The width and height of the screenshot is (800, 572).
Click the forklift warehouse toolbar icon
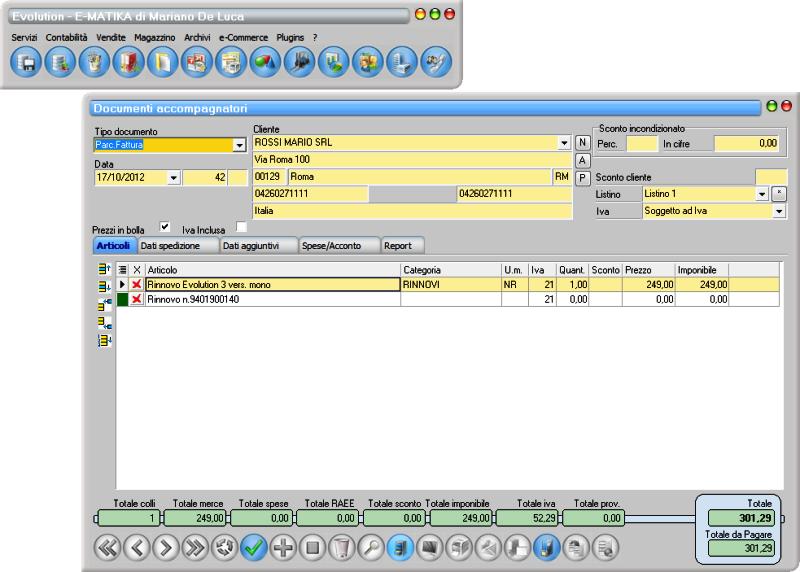[x=299, y=62]
